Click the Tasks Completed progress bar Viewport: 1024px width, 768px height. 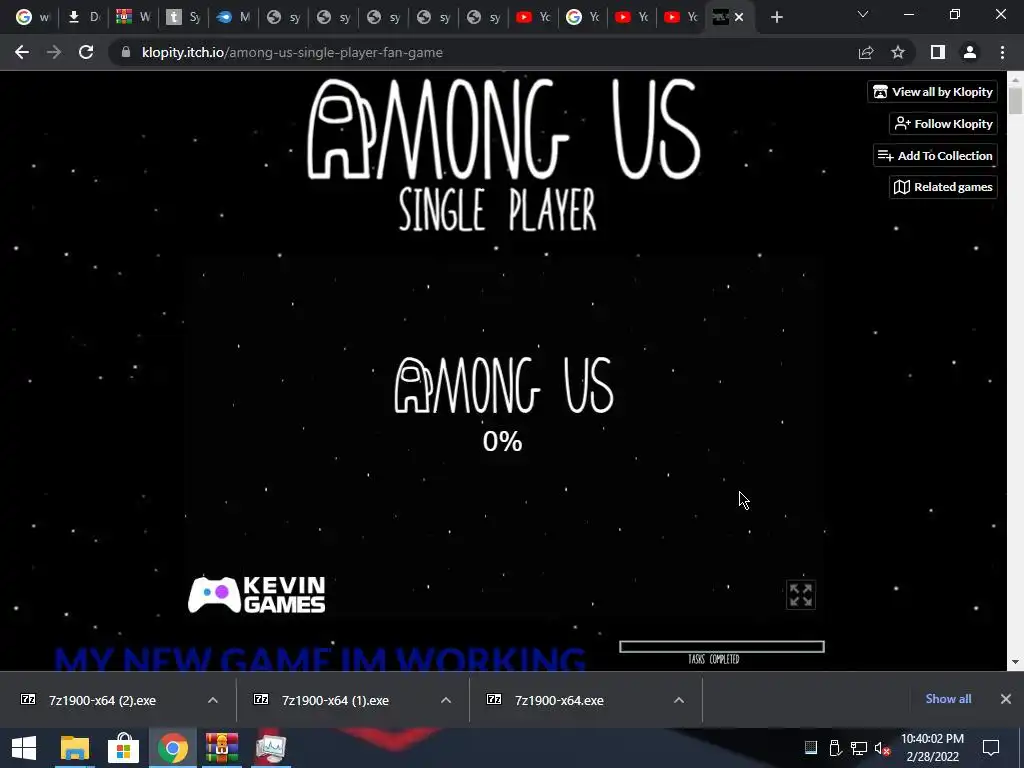(722, 647)
